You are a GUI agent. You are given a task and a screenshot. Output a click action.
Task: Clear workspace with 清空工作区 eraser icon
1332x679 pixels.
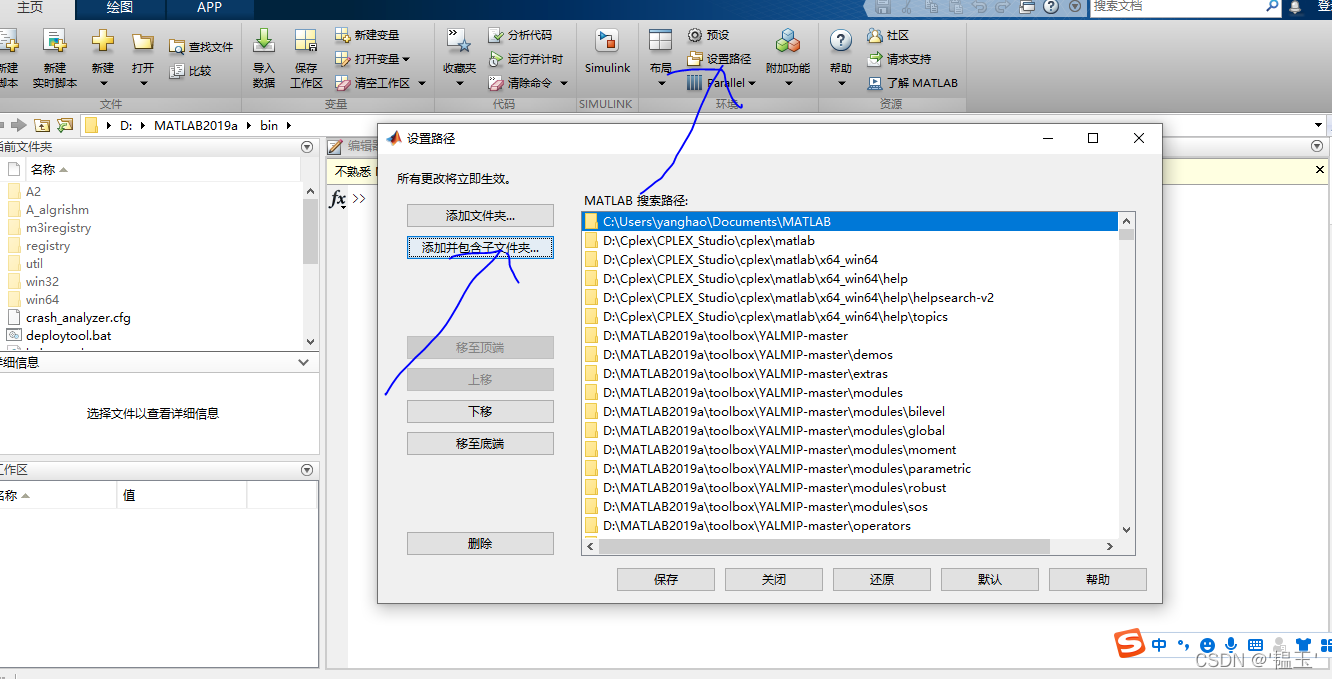[x=342, y=83]
